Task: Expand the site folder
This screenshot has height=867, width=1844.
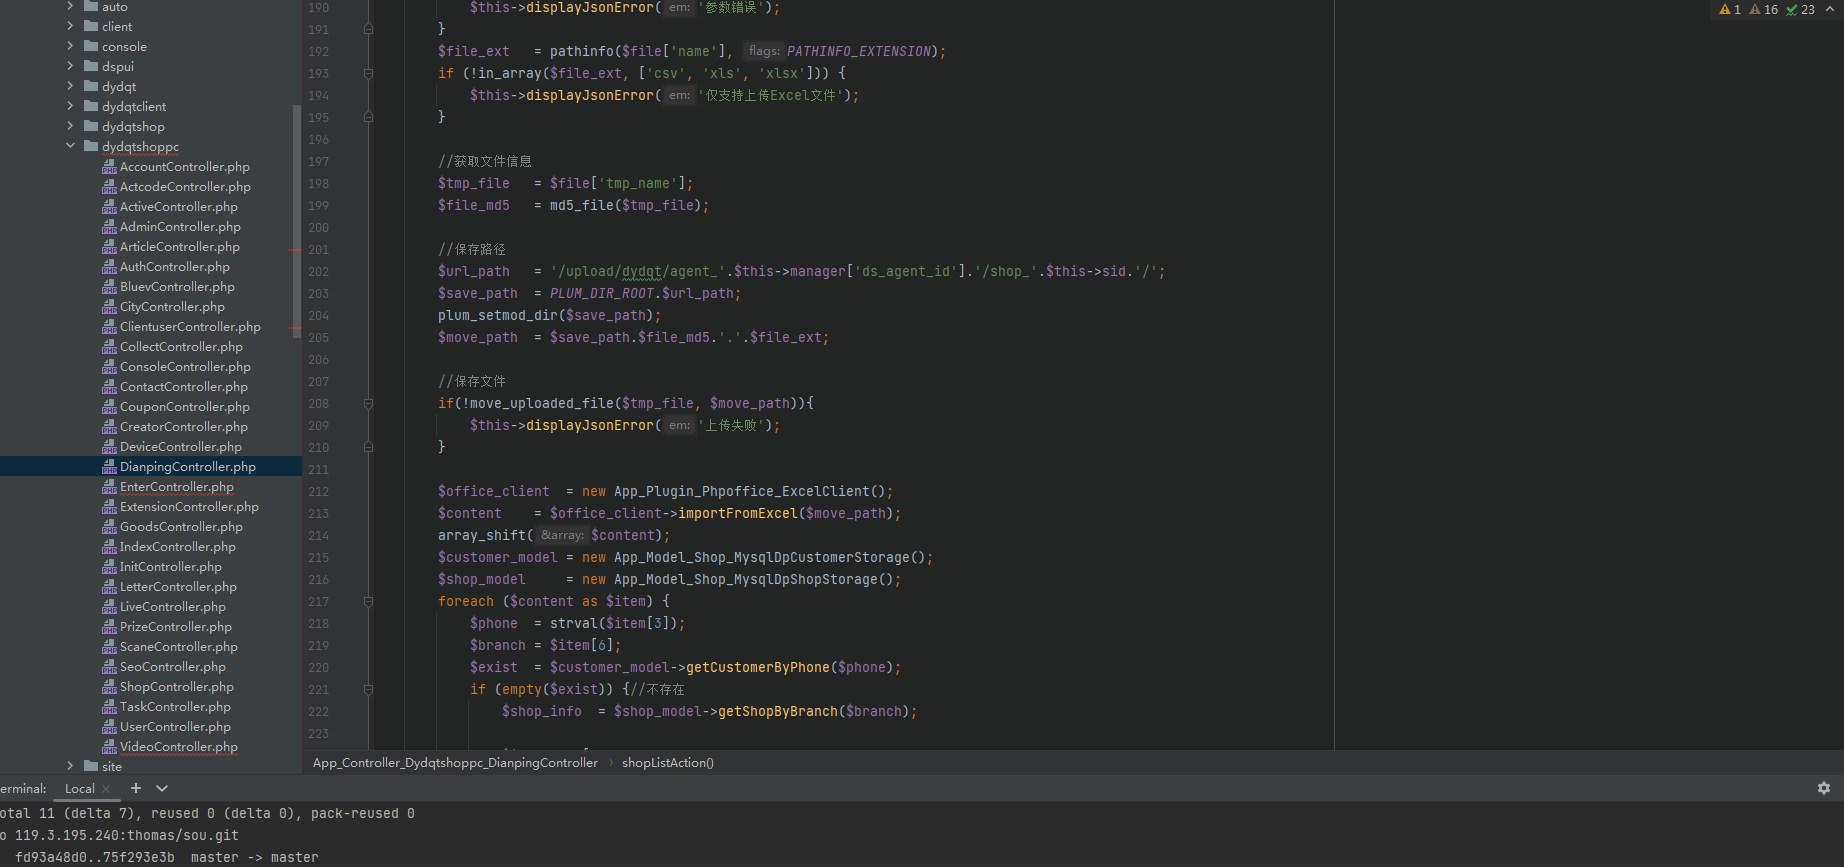Action: (70, 766)
